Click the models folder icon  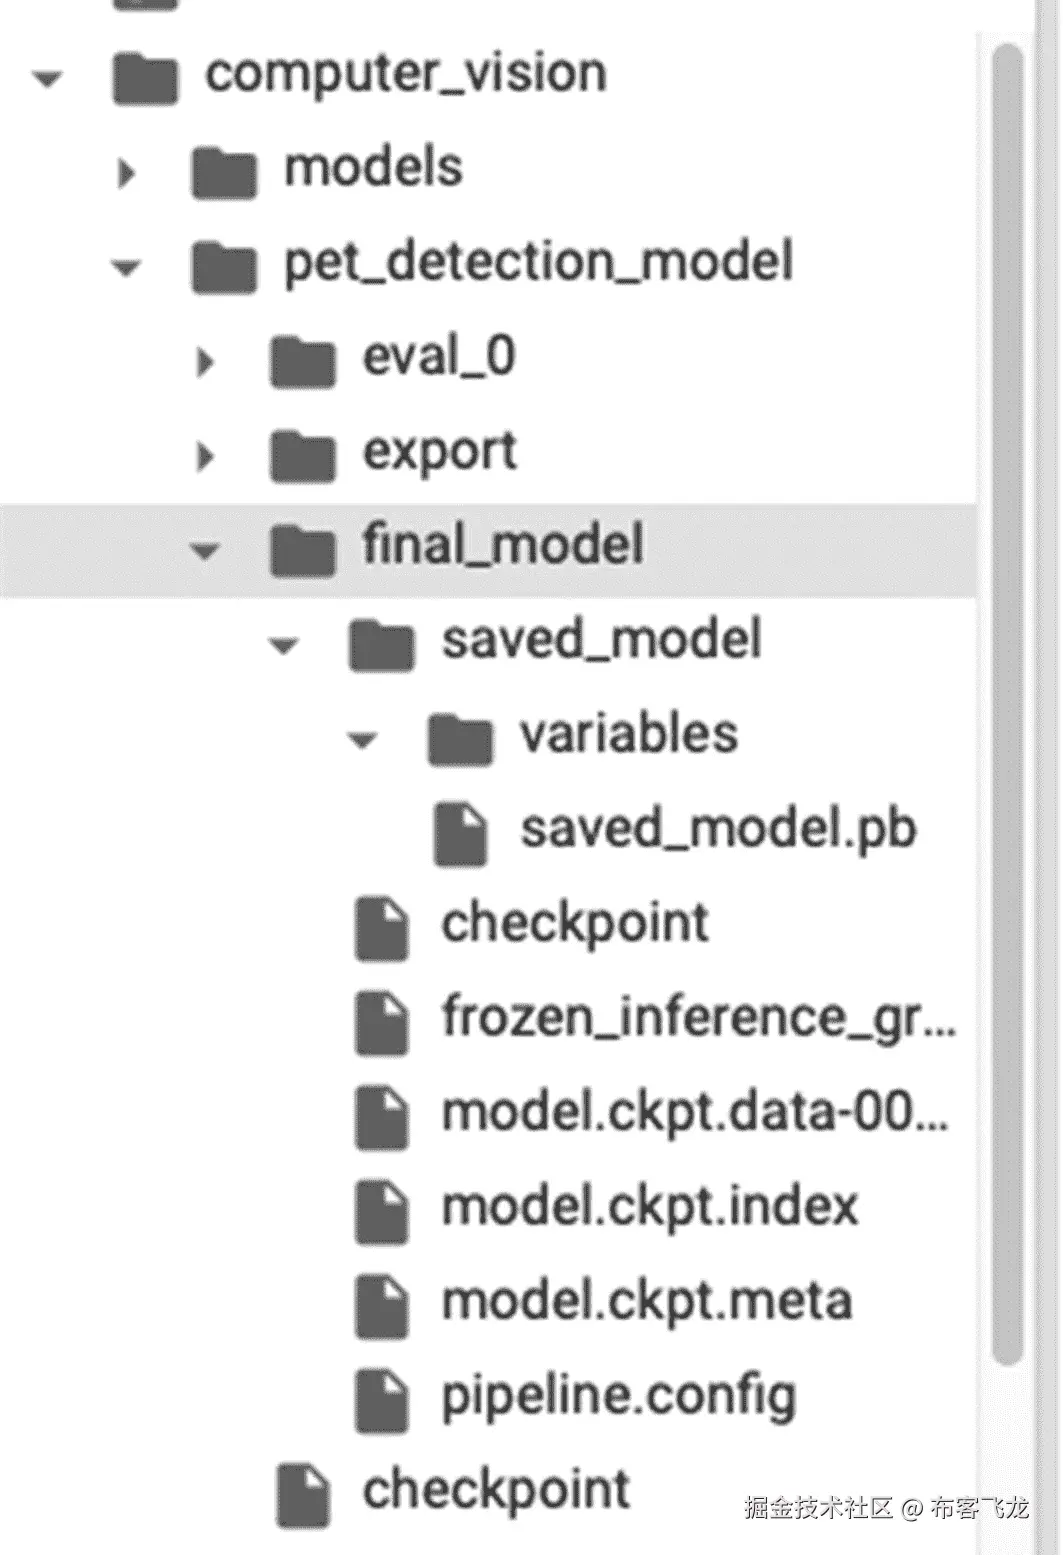223,171
